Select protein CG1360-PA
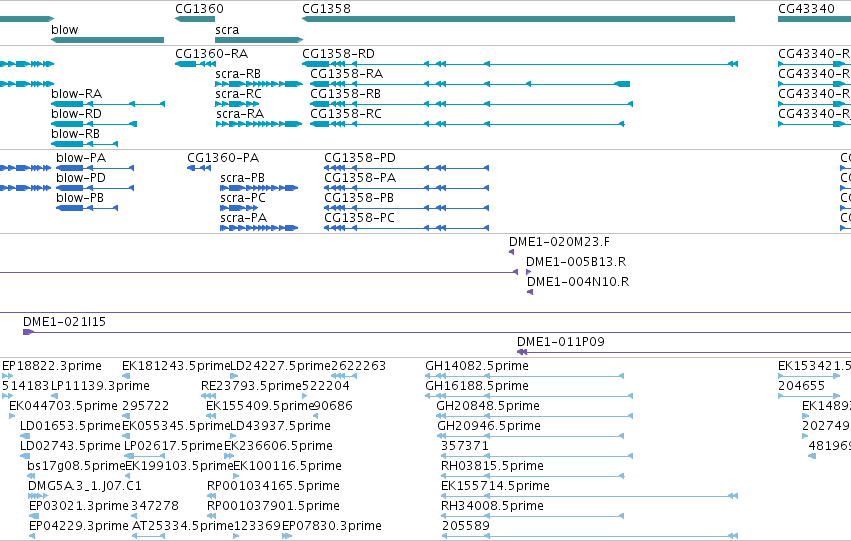851x541 pixels. coord(199,168)
